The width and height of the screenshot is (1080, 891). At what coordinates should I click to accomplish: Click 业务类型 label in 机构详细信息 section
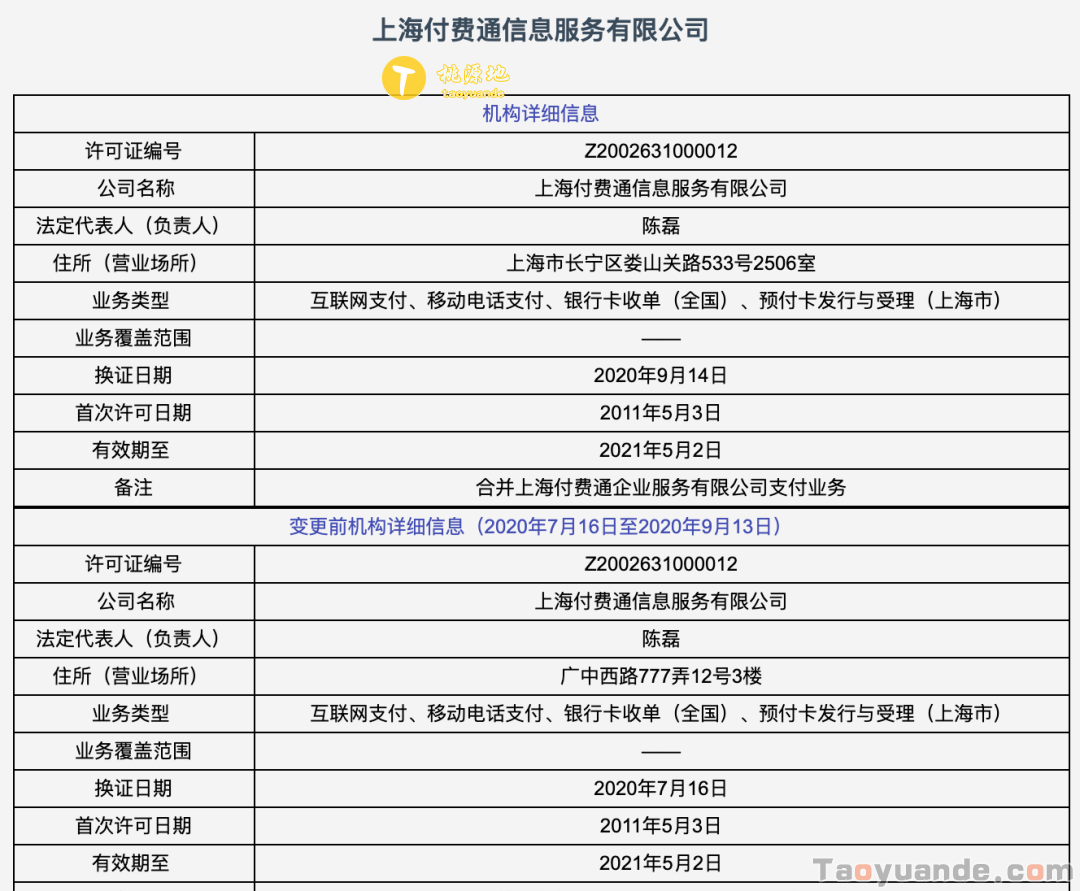tap(131, 301)
